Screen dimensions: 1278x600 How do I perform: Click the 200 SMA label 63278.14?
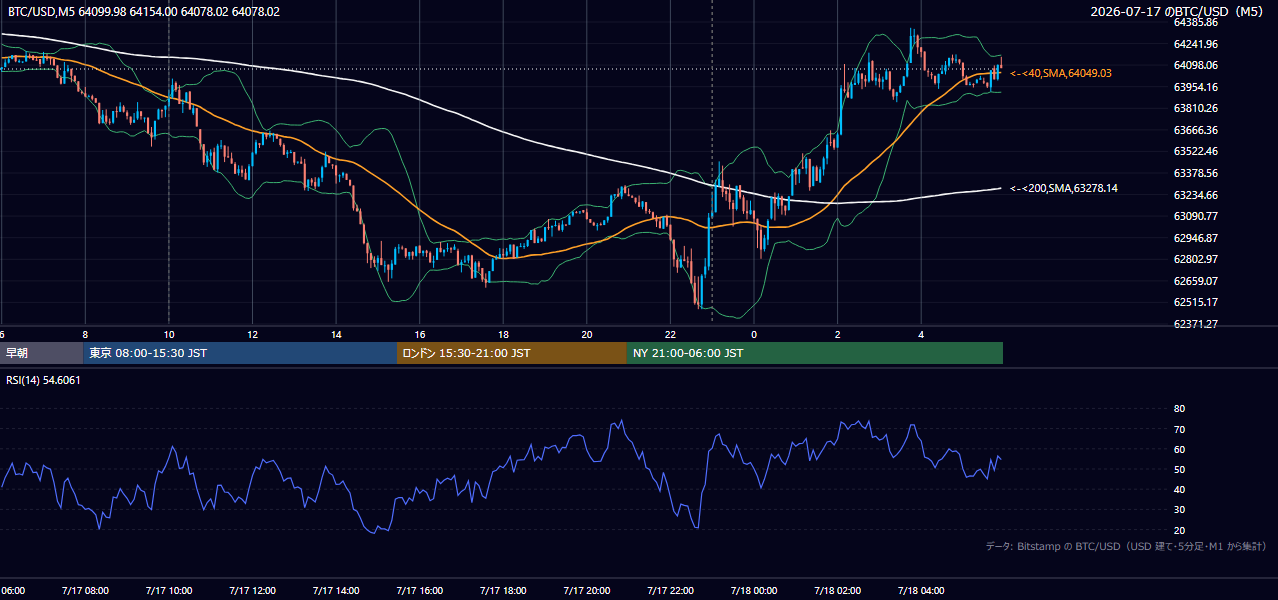(x=1064, y=188)
